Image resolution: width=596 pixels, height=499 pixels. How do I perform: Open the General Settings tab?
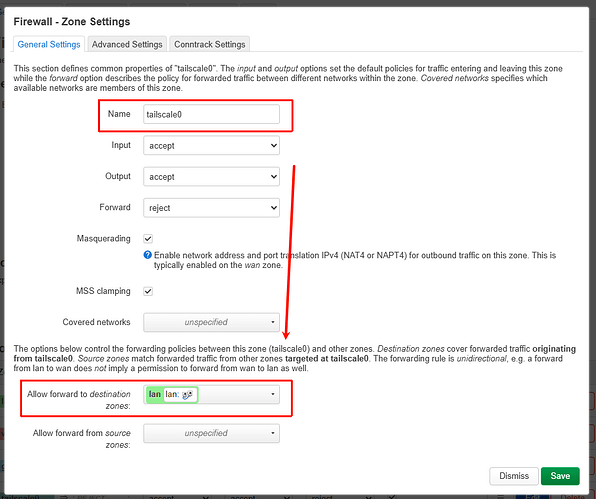tap(49, 44)
